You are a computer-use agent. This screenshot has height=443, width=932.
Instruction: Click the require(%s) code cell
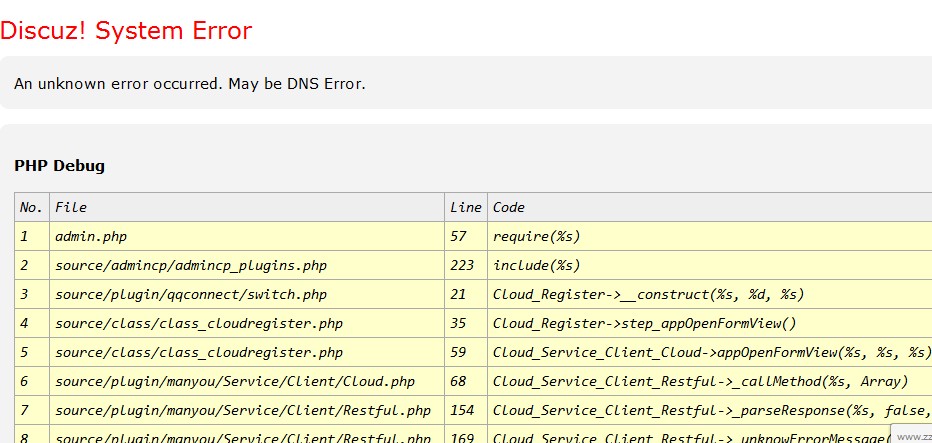tap(536, 236)
